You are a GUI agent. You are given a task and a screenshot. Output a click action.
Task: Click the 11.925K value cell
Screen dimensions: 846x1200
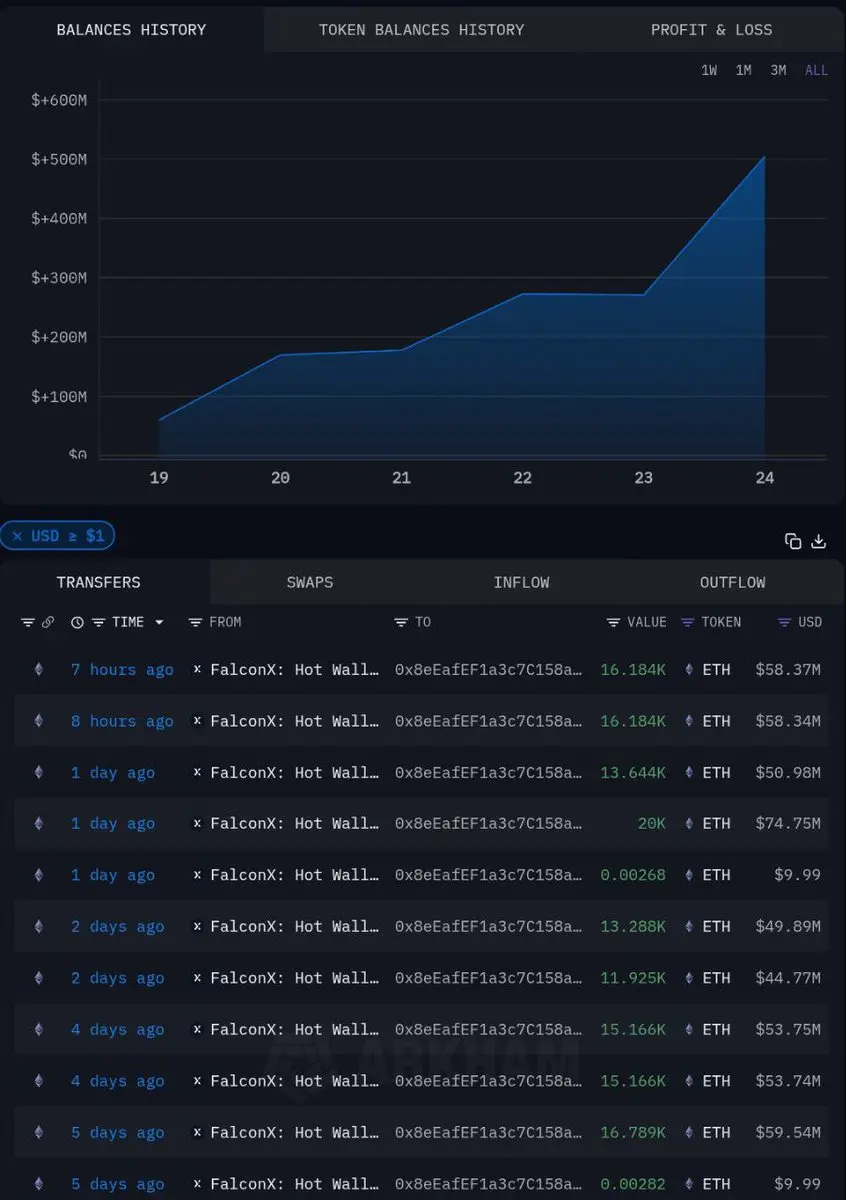tap(633, 978)
